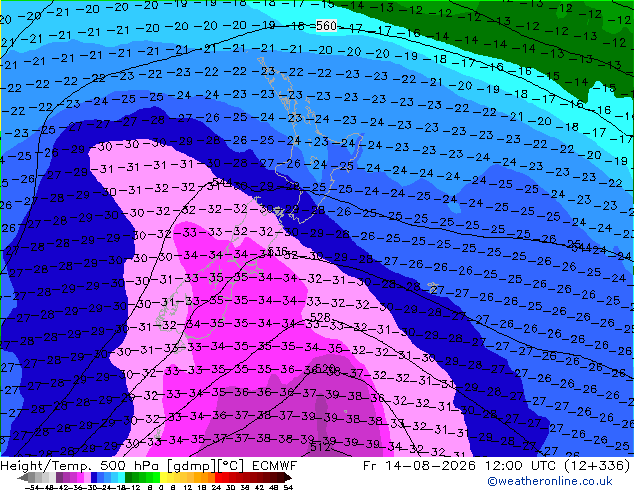Click the bright red swatch in the legend
The image size is (634, 490).
tap(218, 477)
